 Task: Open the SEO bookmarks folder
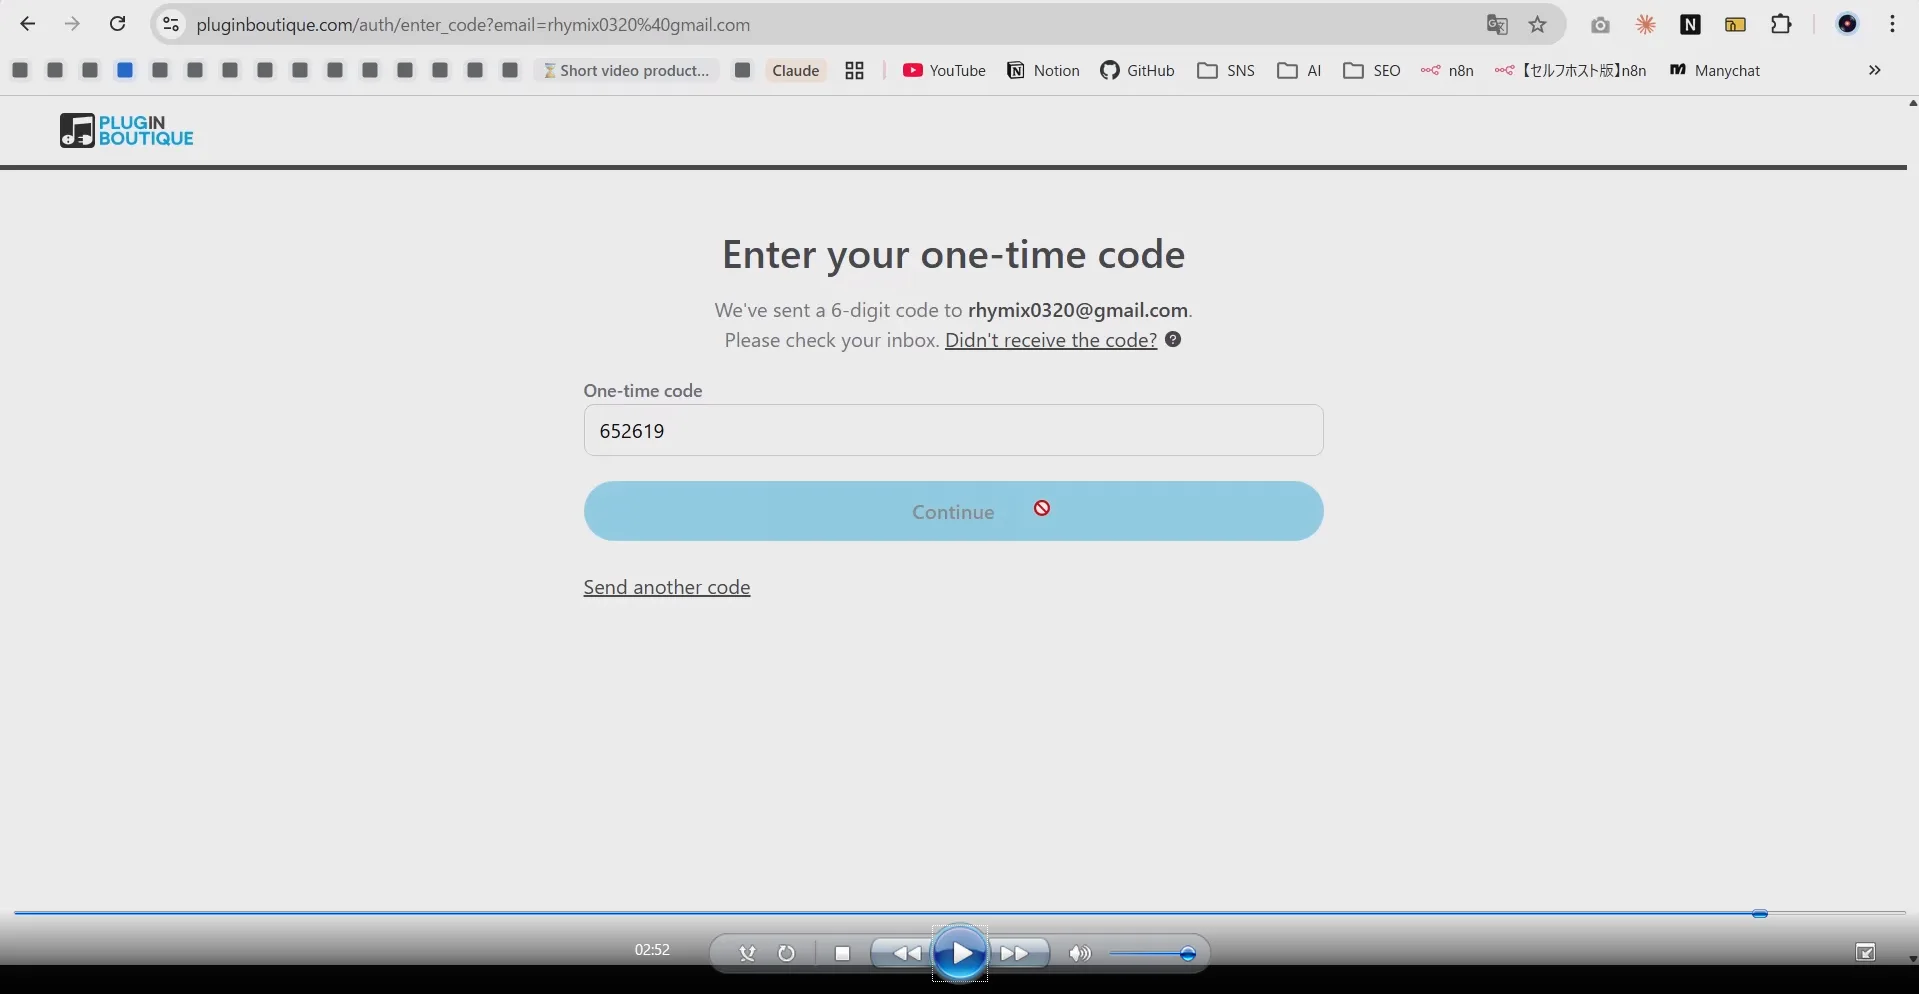point(1372,70)
